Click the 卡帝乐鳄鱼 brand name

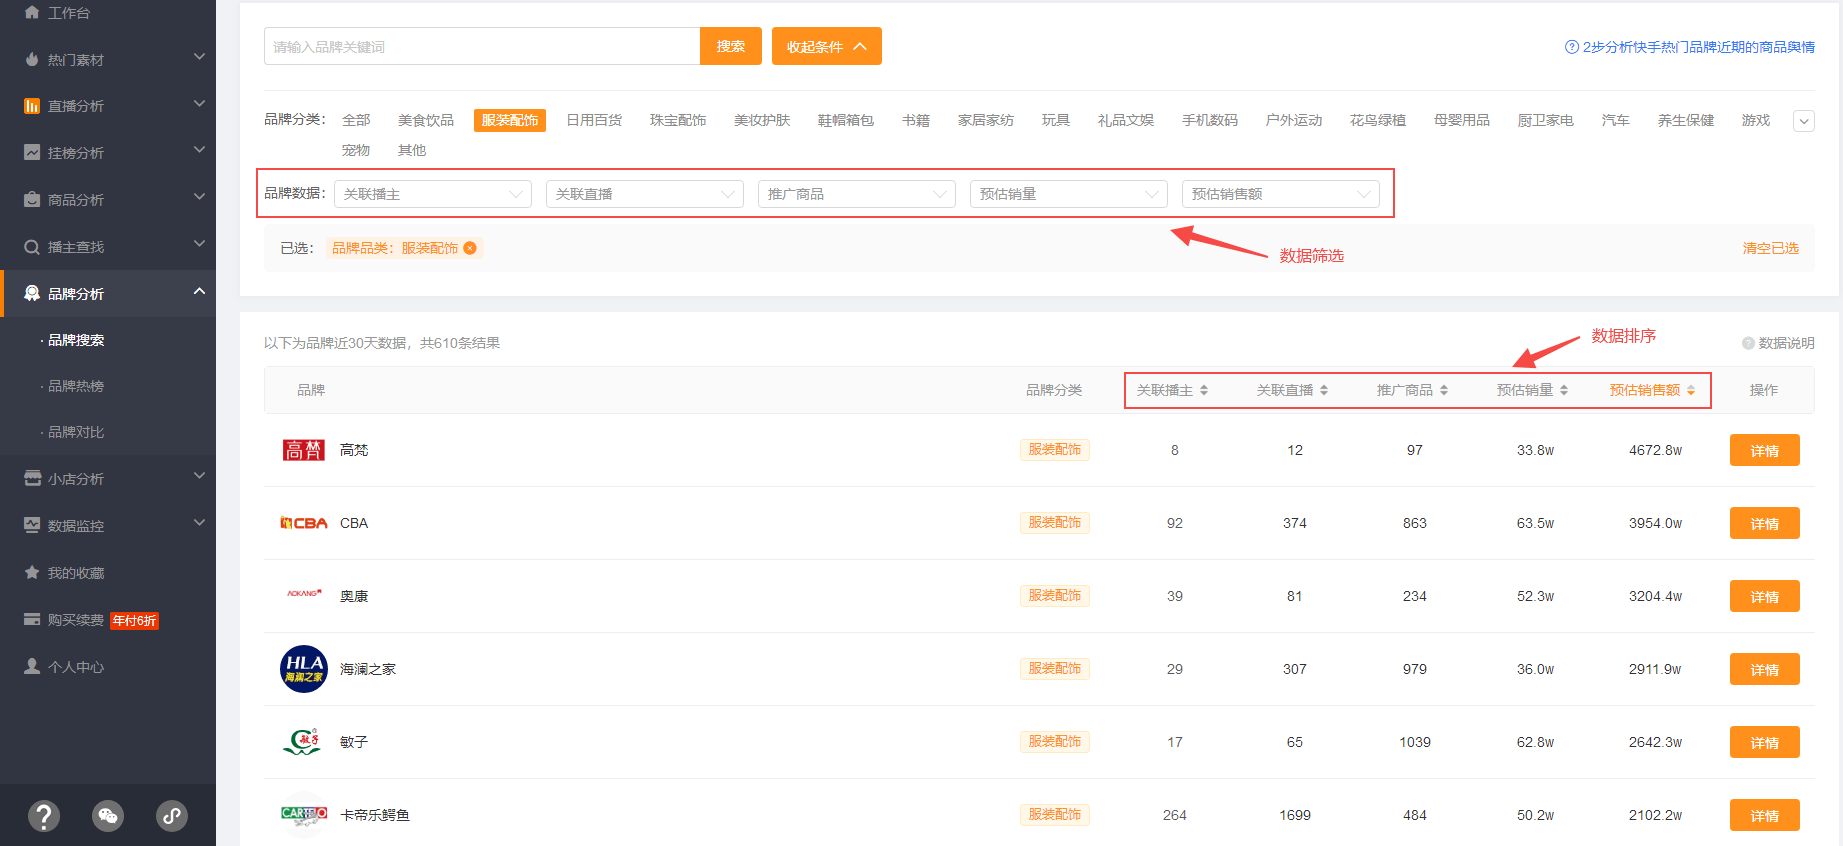pos(375,815)
